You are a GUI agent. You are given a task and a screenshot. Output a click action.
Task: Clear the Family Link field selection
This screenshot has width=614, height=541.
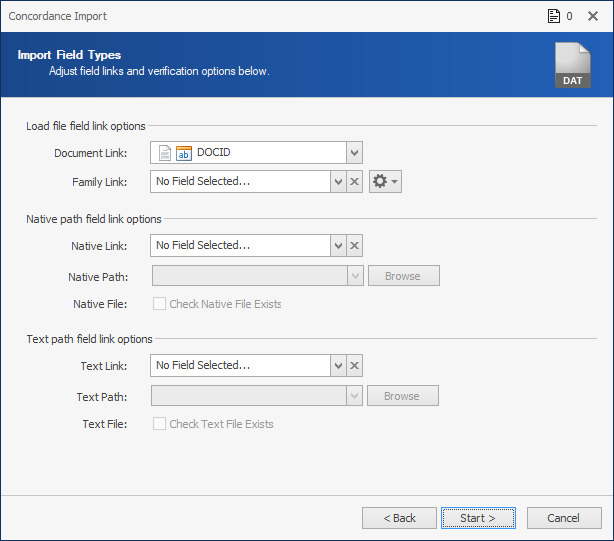pos(354,182)
